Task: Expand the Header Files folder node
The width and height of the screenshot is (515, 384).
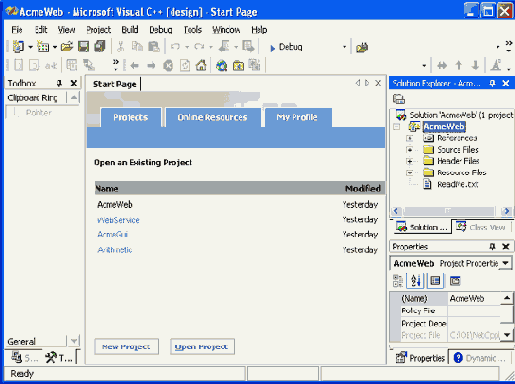Action: point(409,161)
